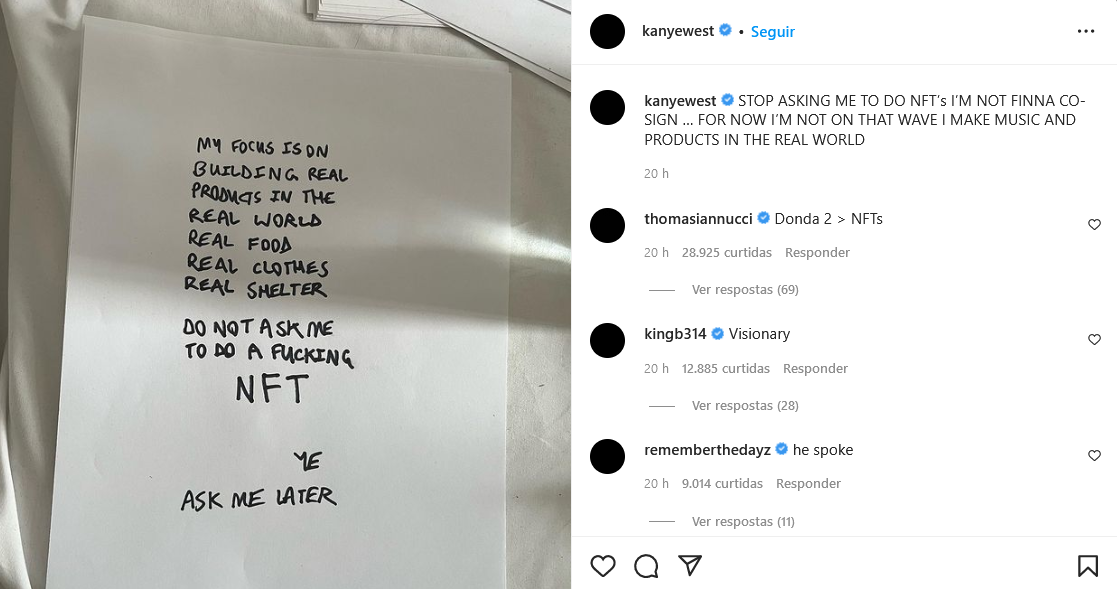Screen dimensions: 1117x589
Task: Reply to thomasiannucci with Responder
Action: click(817, 253)
